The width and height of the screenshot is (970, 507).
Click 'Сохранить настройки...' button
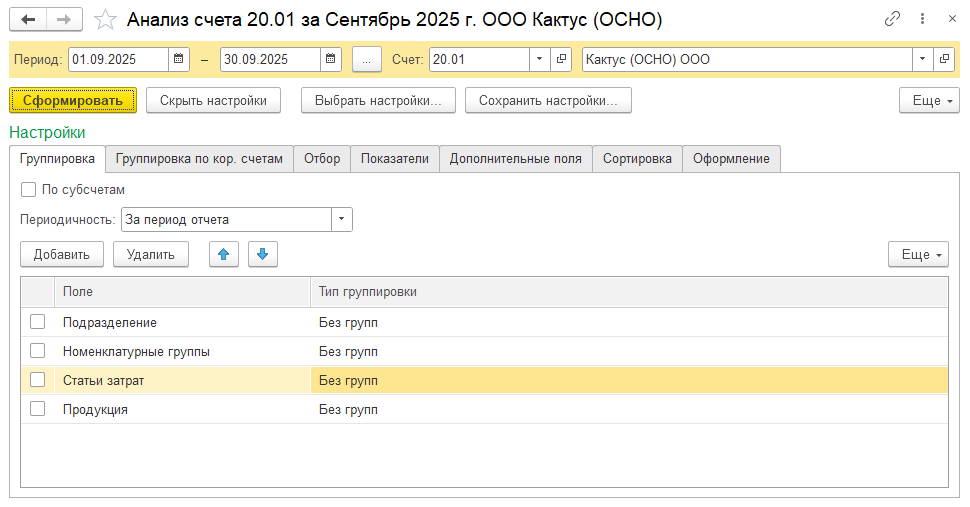555,100
